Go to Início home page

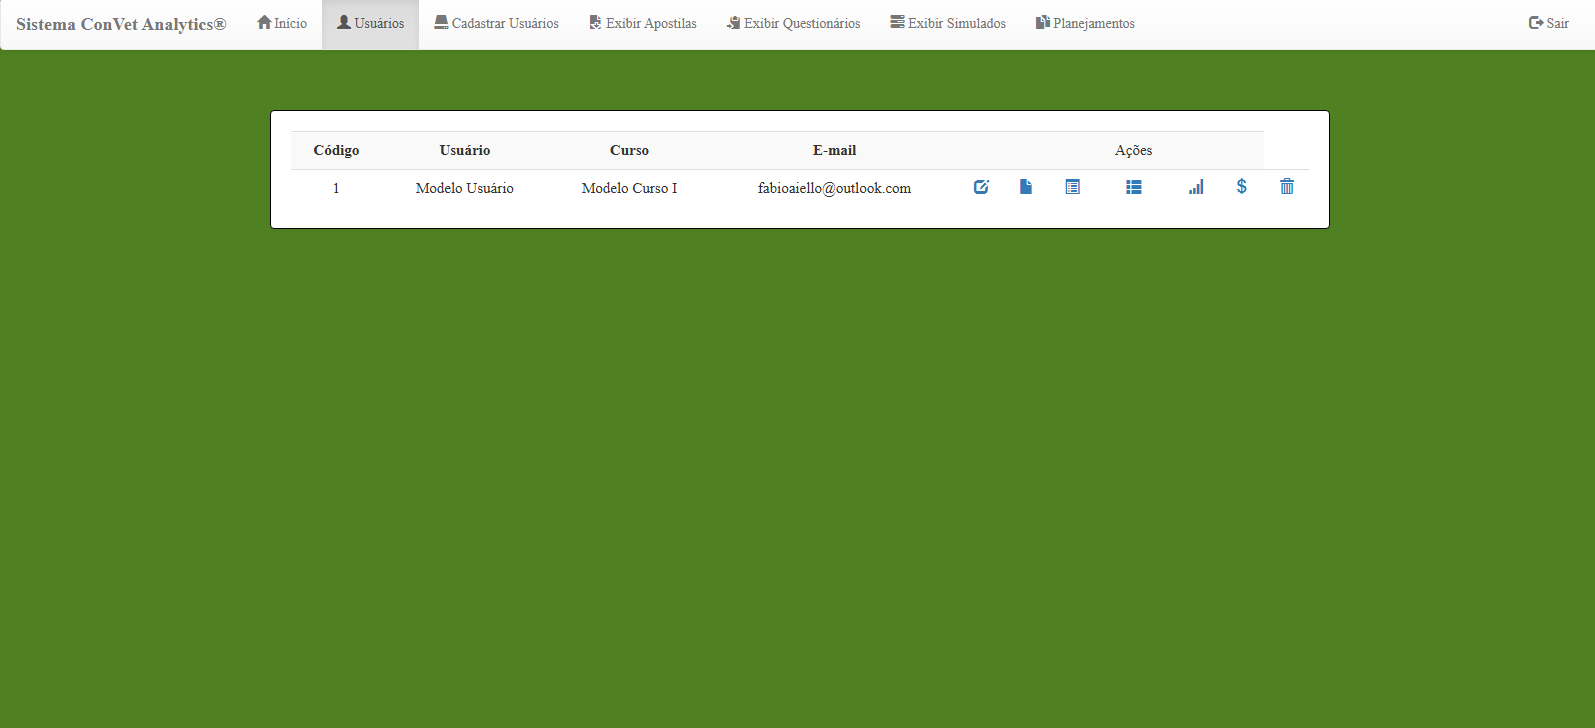point(282,24)
